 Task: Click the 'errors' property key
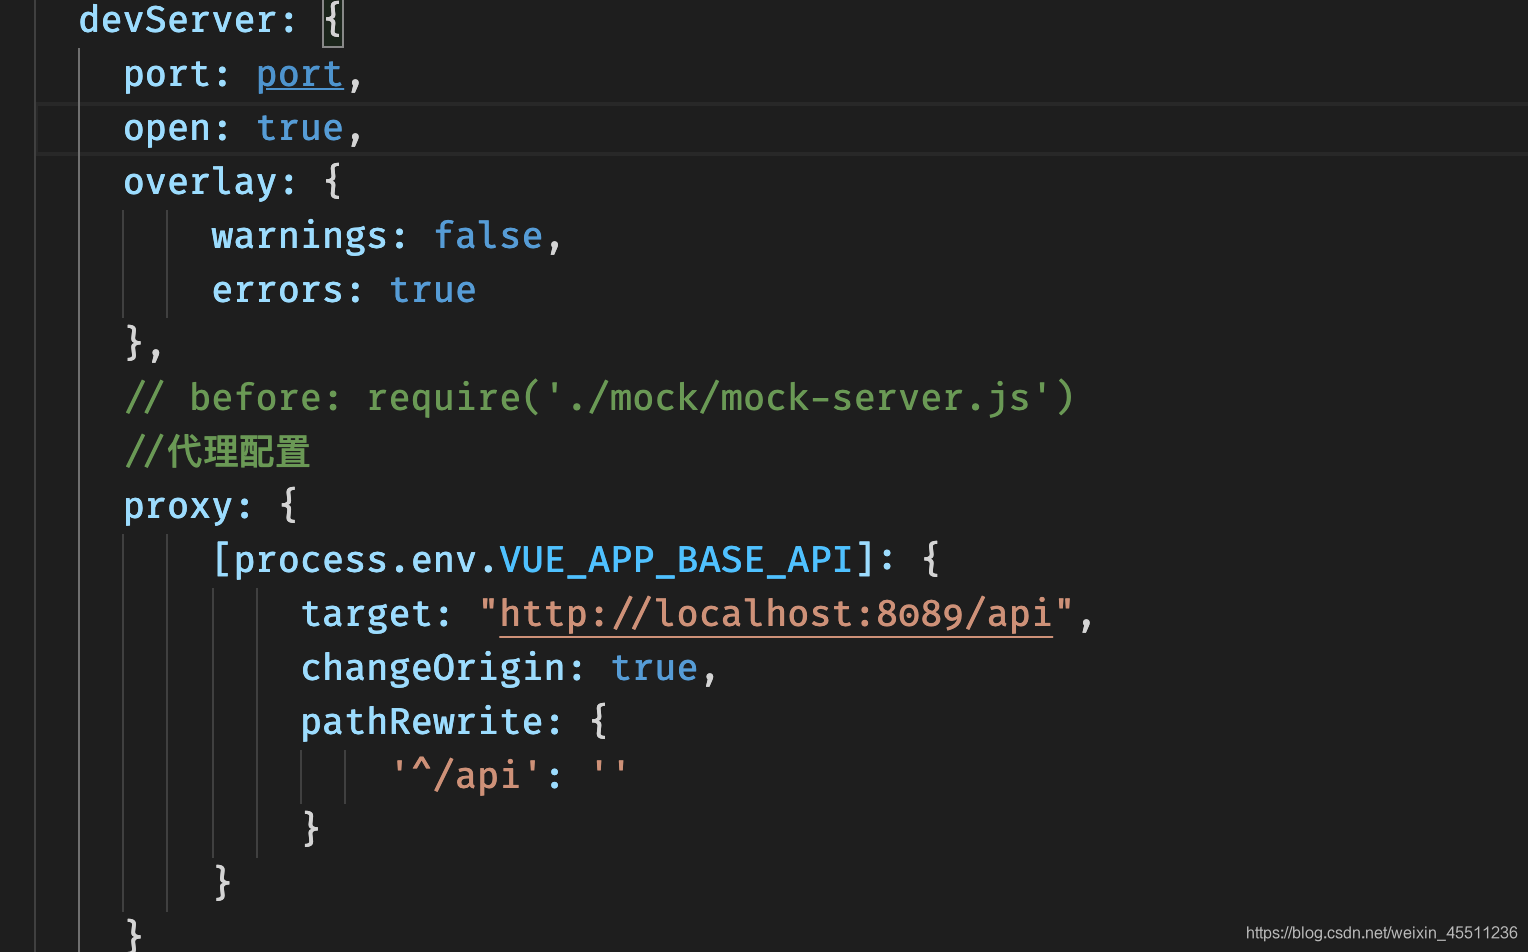[277, 290]
